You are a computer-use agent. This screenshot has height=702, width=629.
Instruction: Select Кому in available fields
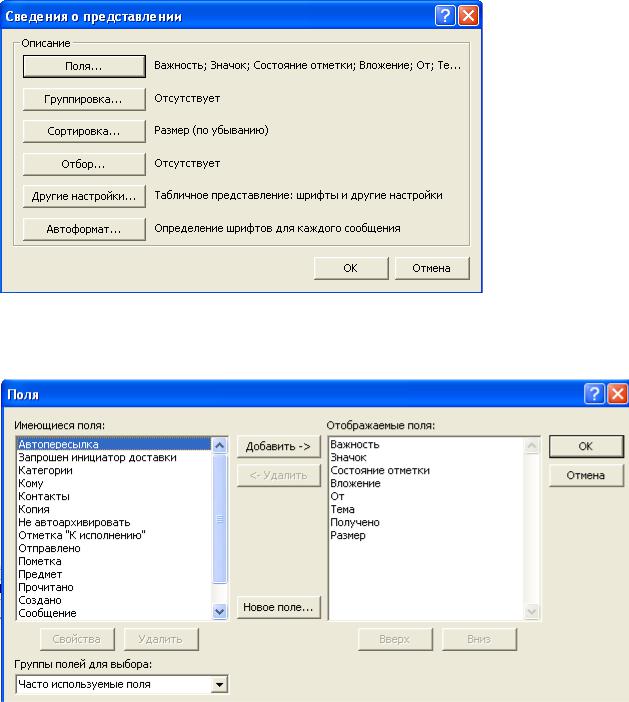(x=114, y=483)
